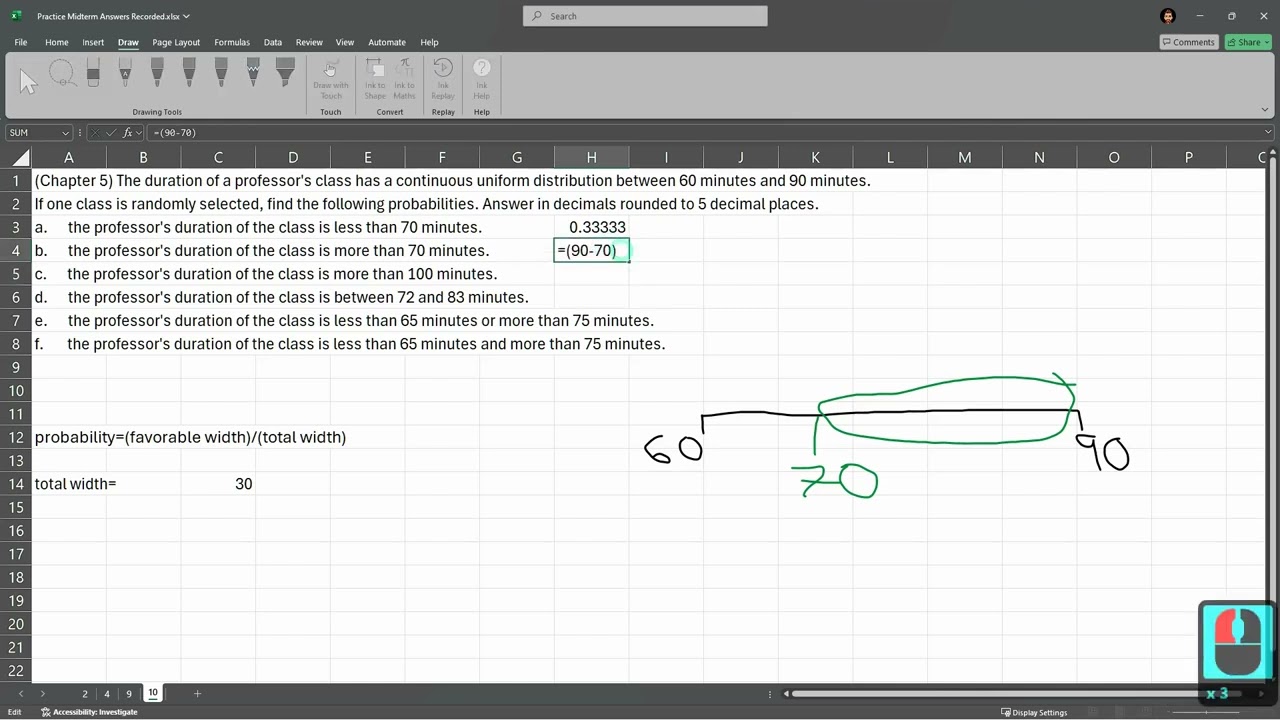Click the Ink to Maths button

[404, 79]
